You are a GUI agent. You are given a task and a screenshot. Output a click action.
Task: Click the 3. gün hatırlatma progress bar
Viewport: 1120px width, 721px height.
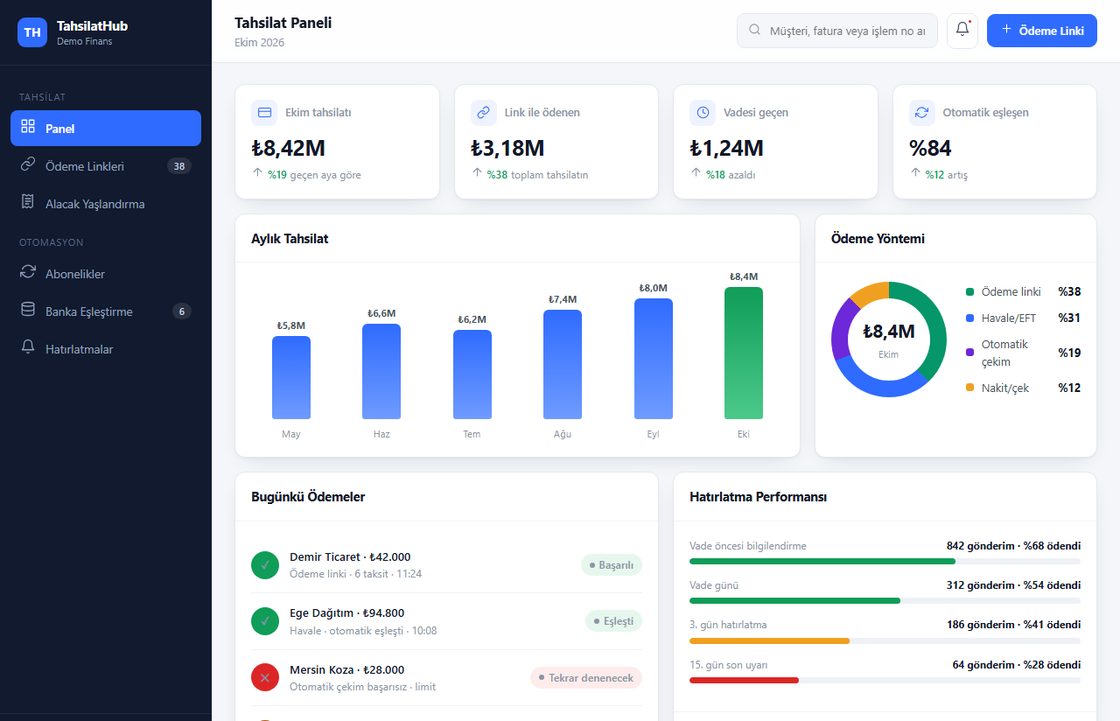pyautogui.click(x=884, y=641)
